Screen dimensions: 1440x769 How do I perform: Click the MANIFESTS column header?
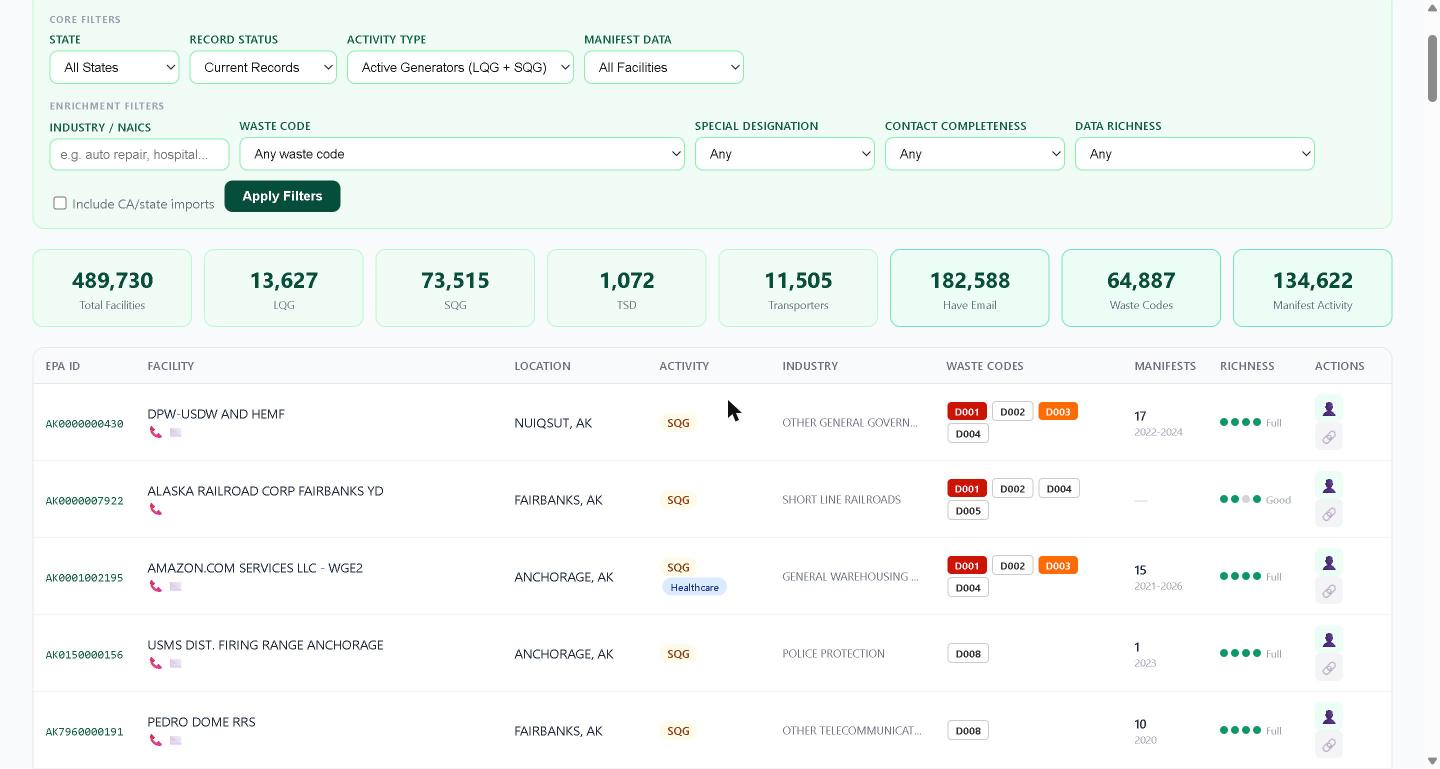(x=1165, y=366)
